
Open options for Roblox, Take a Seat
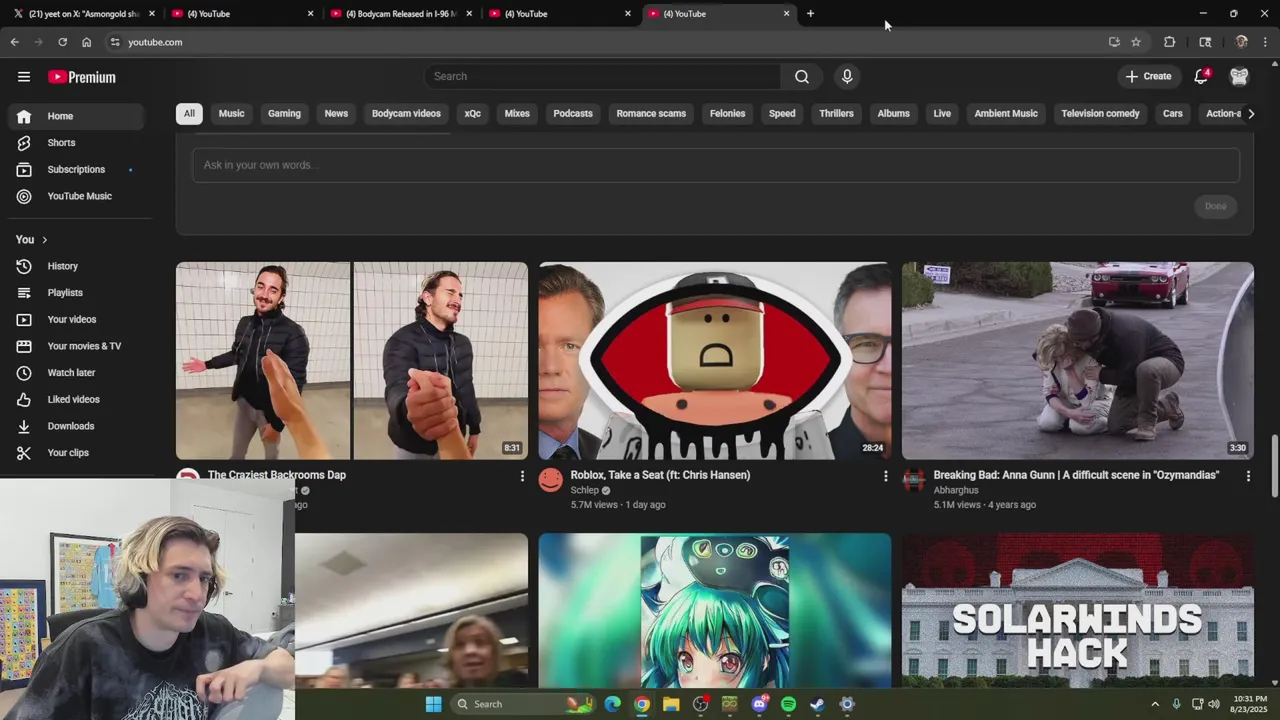tap(885, 476)
